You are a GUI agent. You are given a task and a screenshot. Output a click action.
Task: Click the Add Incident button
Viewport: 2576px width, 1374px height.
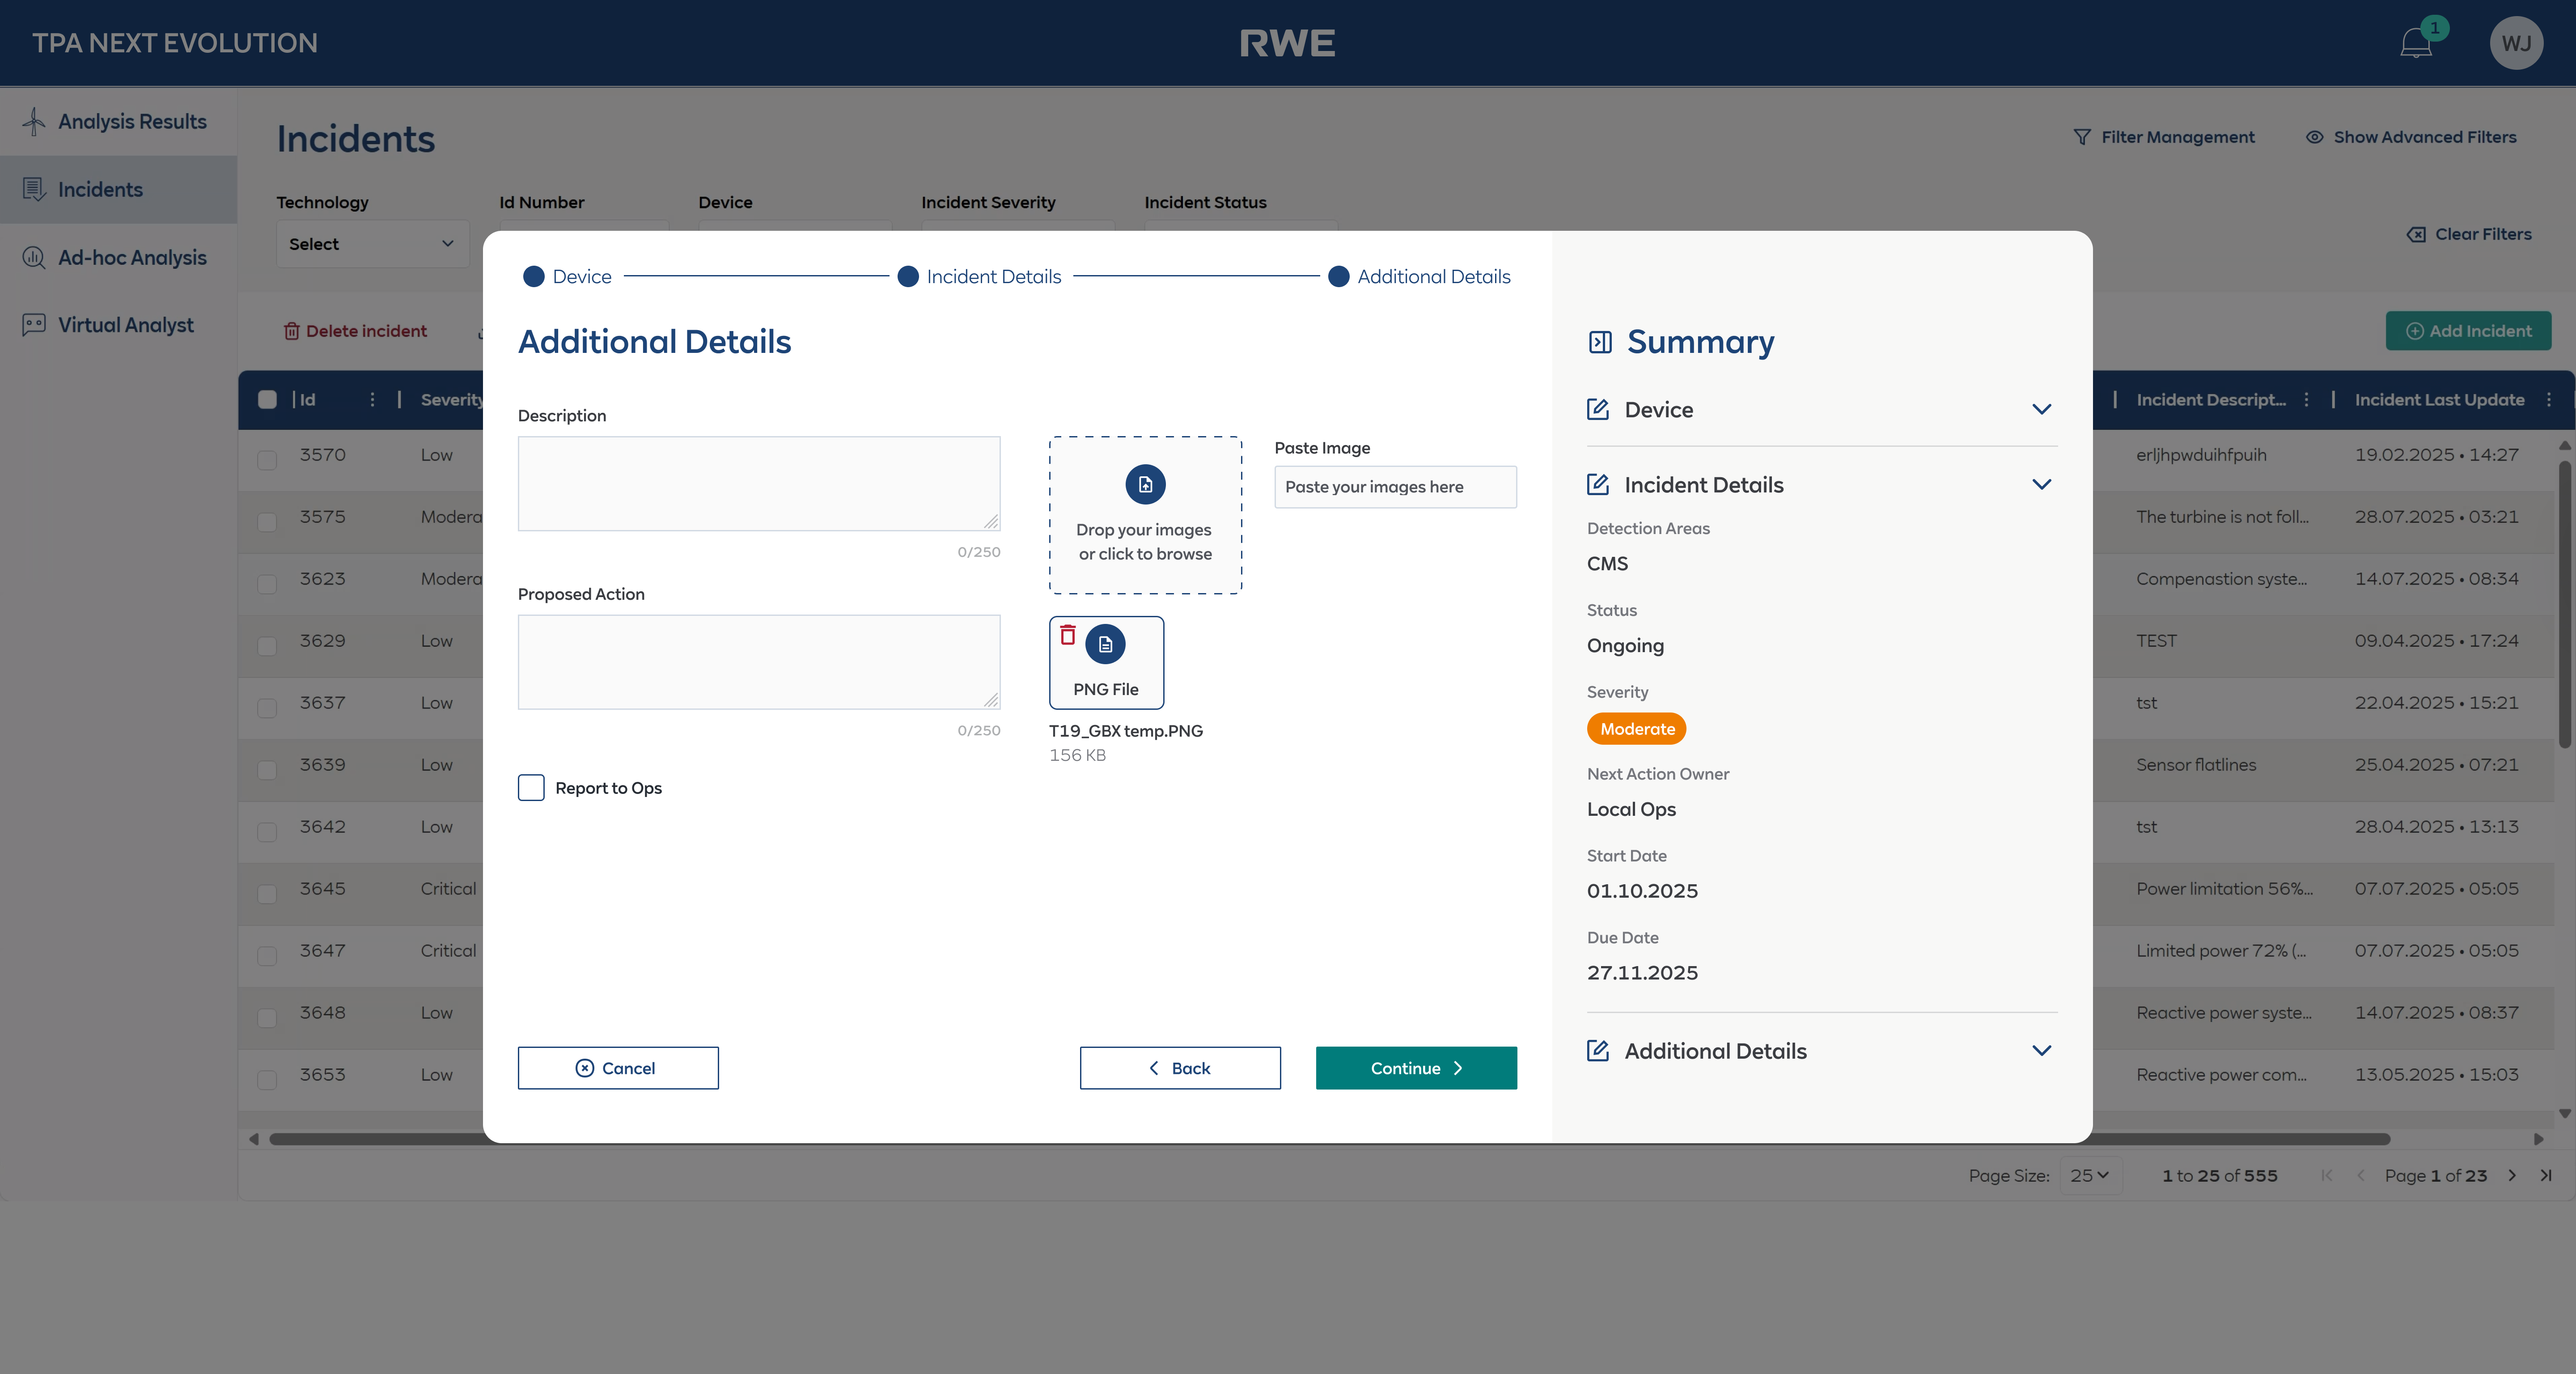pyautogui.click(x=2468, y=331)
